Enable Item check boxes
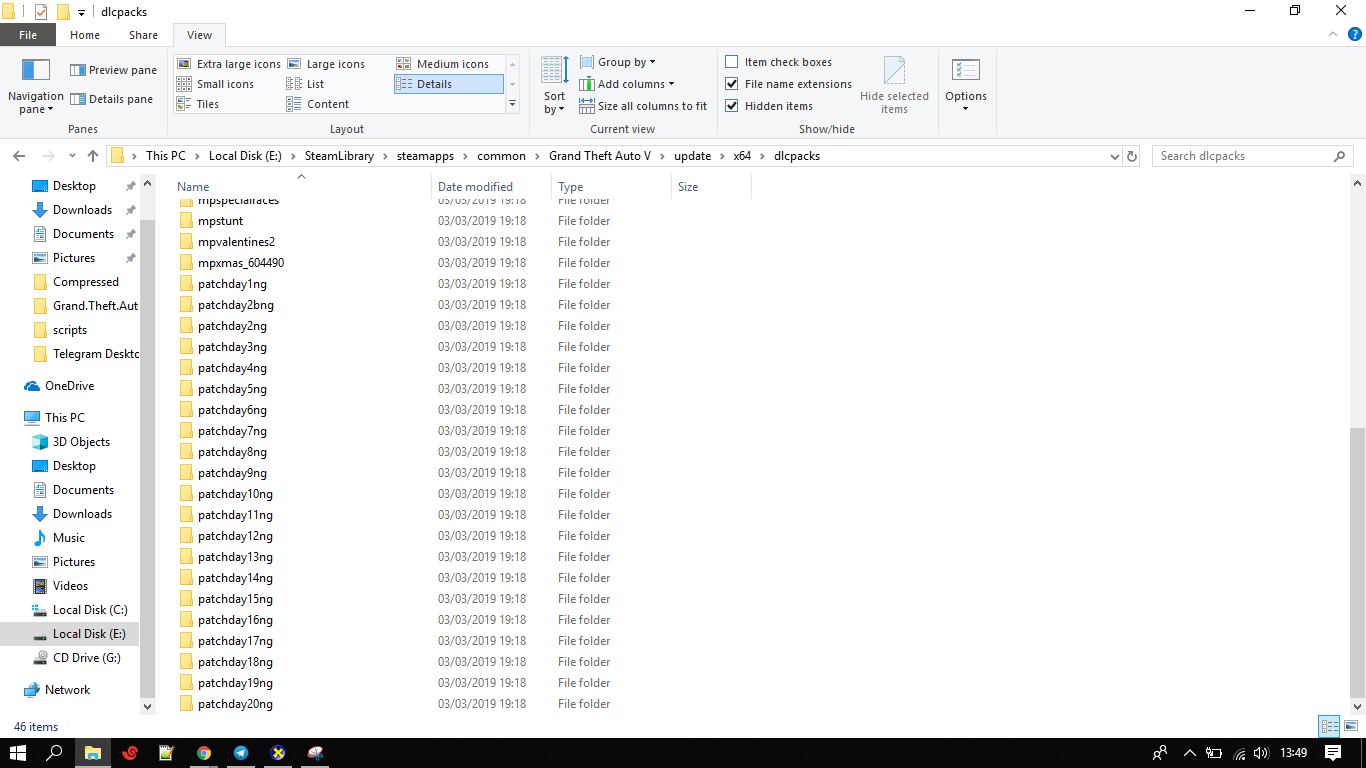Image resolution: width=1366 pixels, height=768 pixels. [779, 62]
